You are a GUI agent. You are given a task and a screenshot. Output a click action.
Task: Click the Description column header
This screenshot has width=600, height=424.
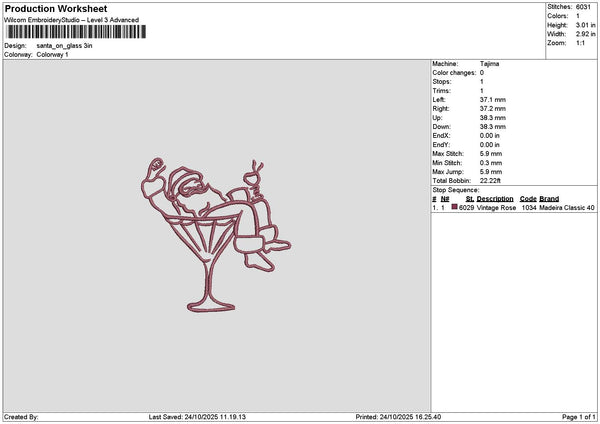click(495, 199)
